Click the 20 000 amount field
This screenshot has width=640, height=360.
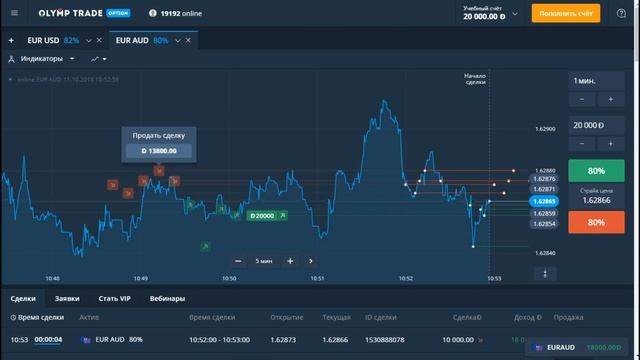click(596, 125)
